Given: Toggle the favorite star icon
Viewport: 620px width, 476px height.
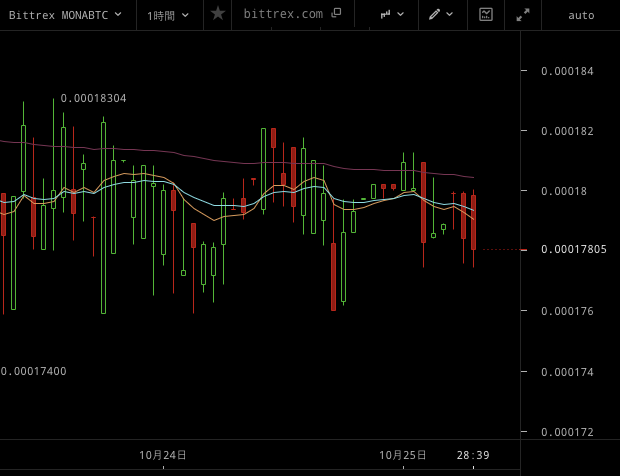Looking at the screenshot, I should [x=217, y=14].
